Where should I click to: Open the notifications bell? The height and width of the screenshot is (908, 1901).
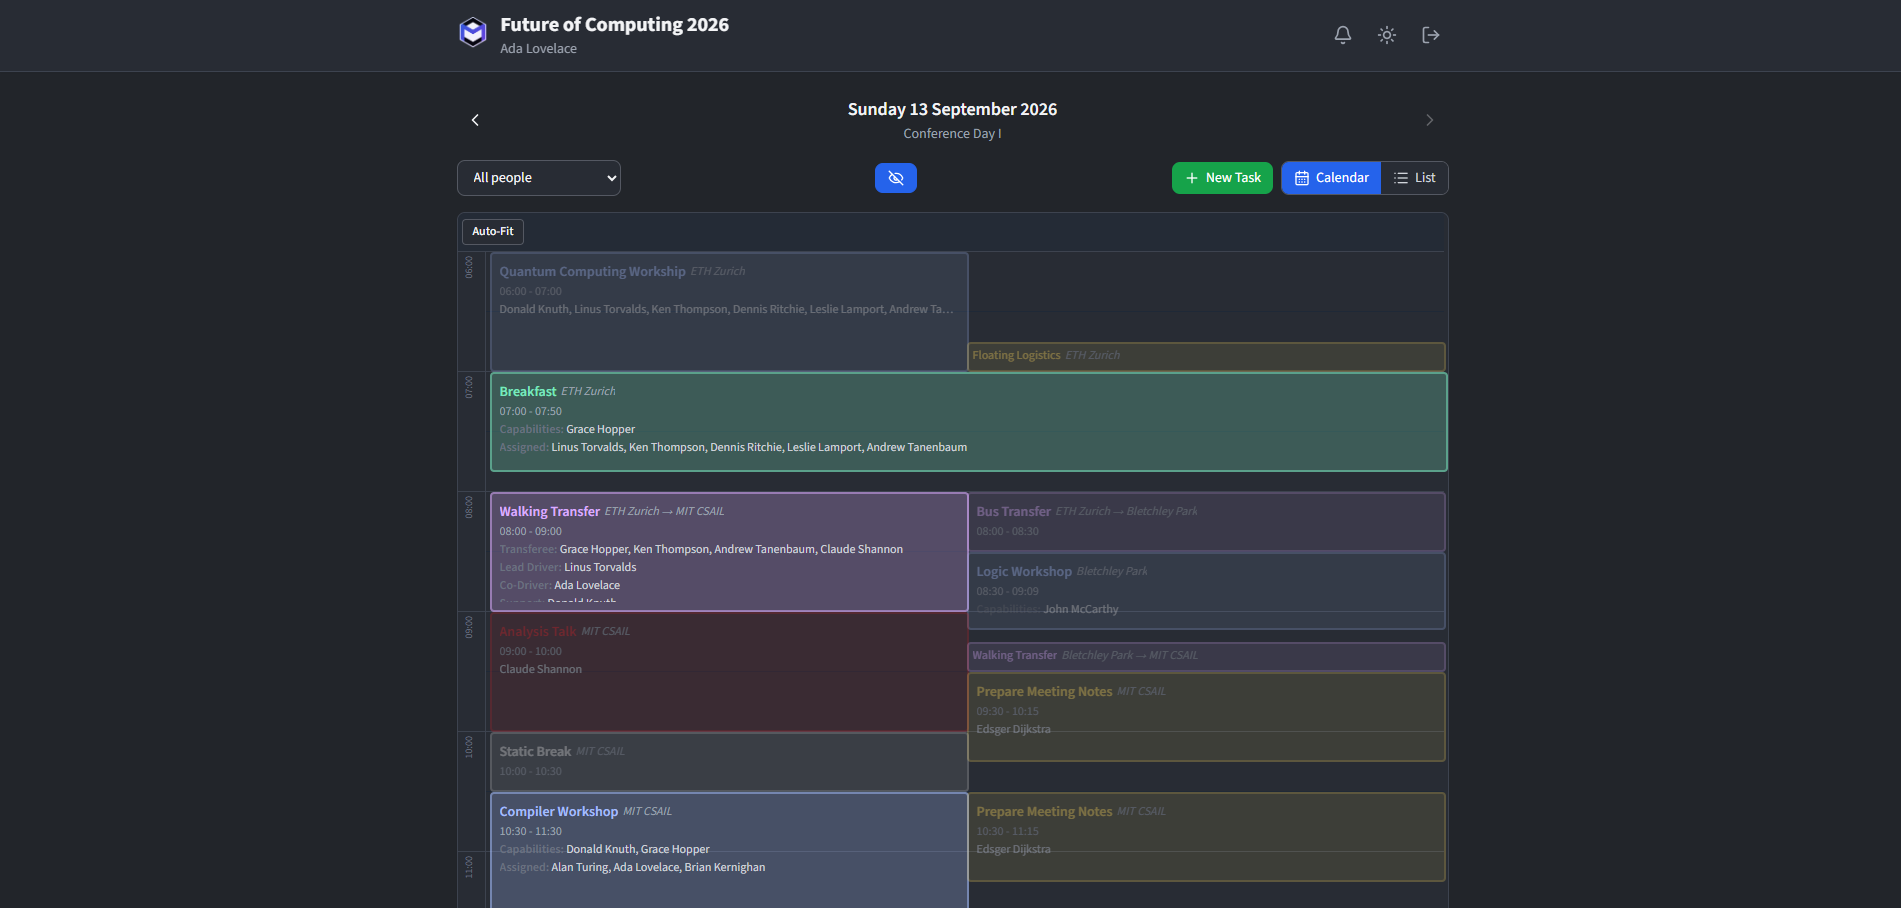coord(1343,35)
